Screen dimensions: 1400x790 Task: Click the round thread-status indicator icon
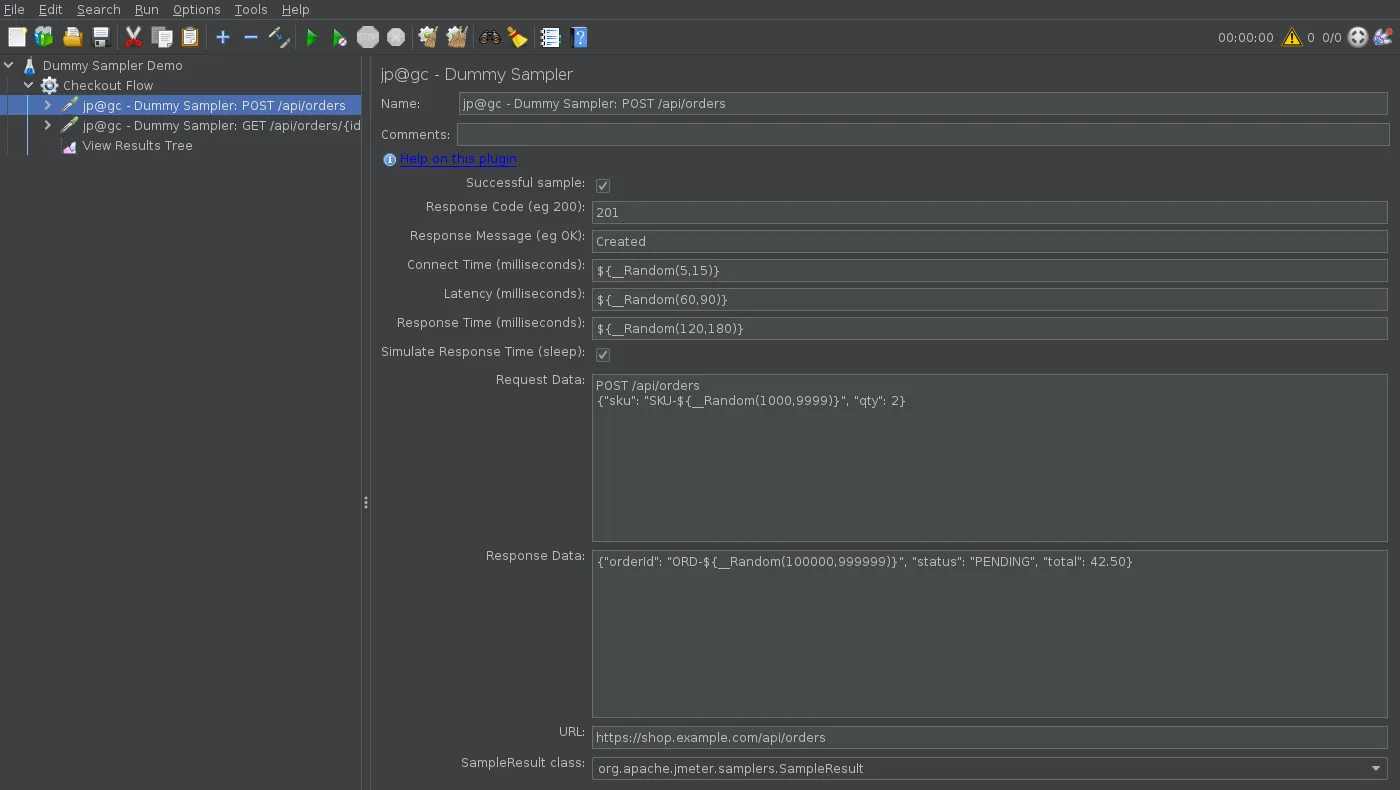tap(1358, 37)
